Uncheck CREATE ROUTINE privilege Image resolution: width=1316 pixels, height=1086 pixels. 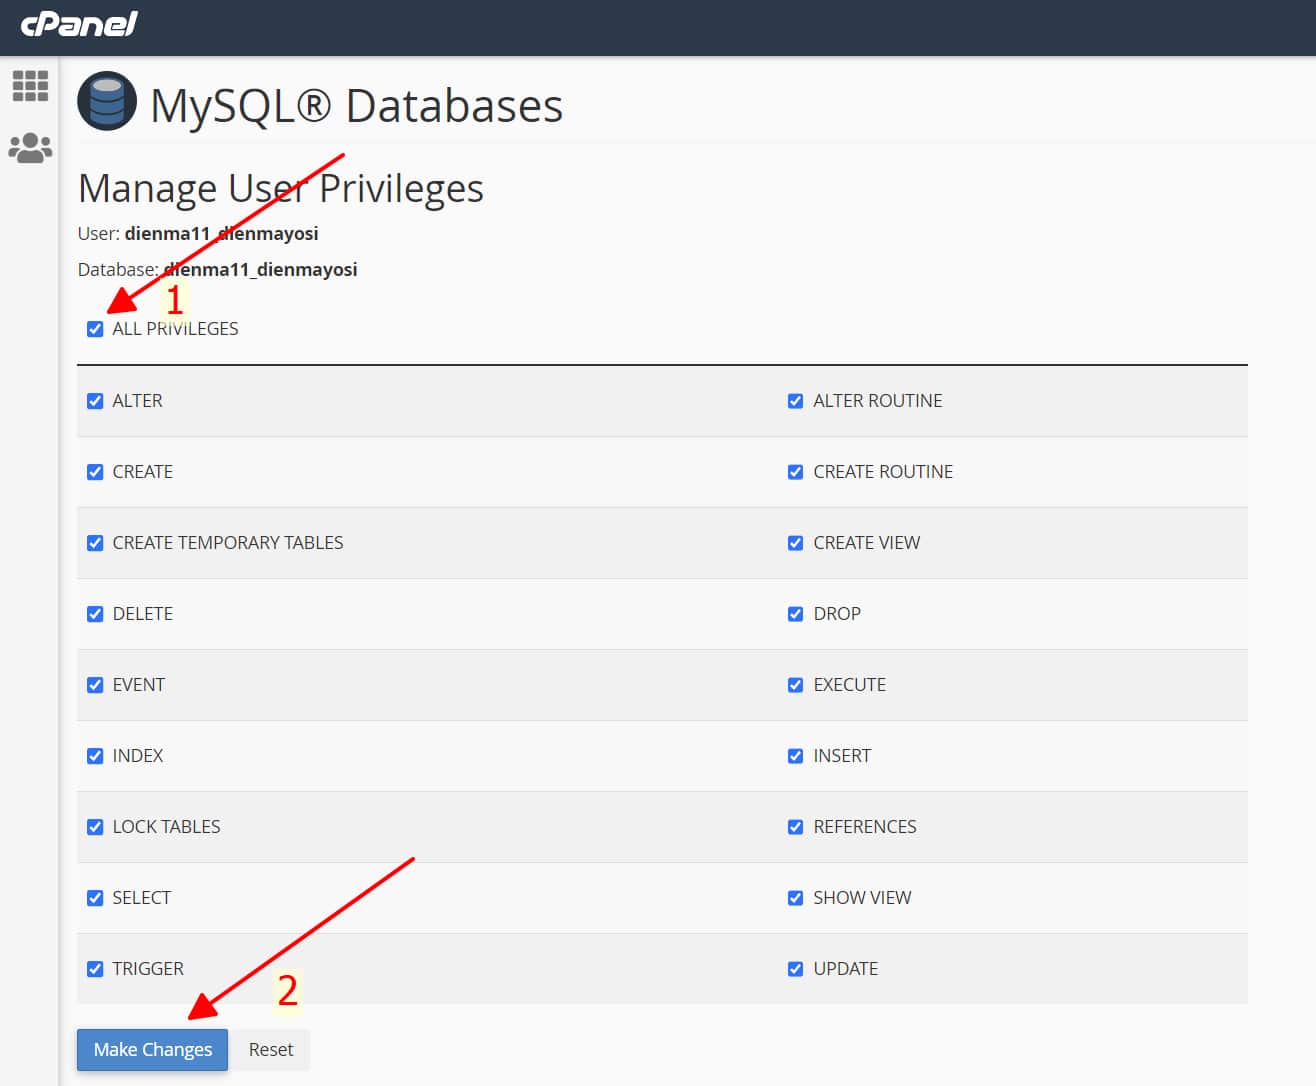pos(795,471)
